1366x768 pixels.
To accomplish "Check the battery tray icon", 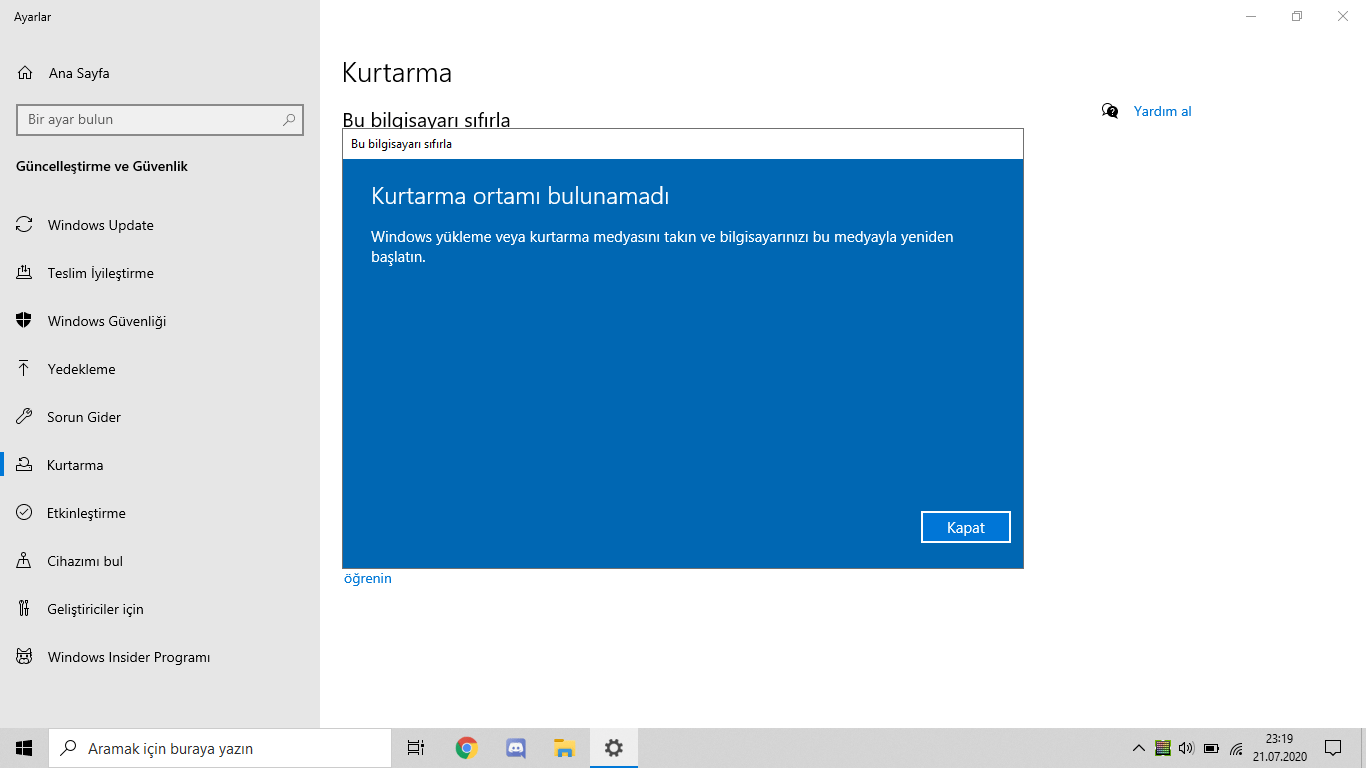I will point(1211,748).
